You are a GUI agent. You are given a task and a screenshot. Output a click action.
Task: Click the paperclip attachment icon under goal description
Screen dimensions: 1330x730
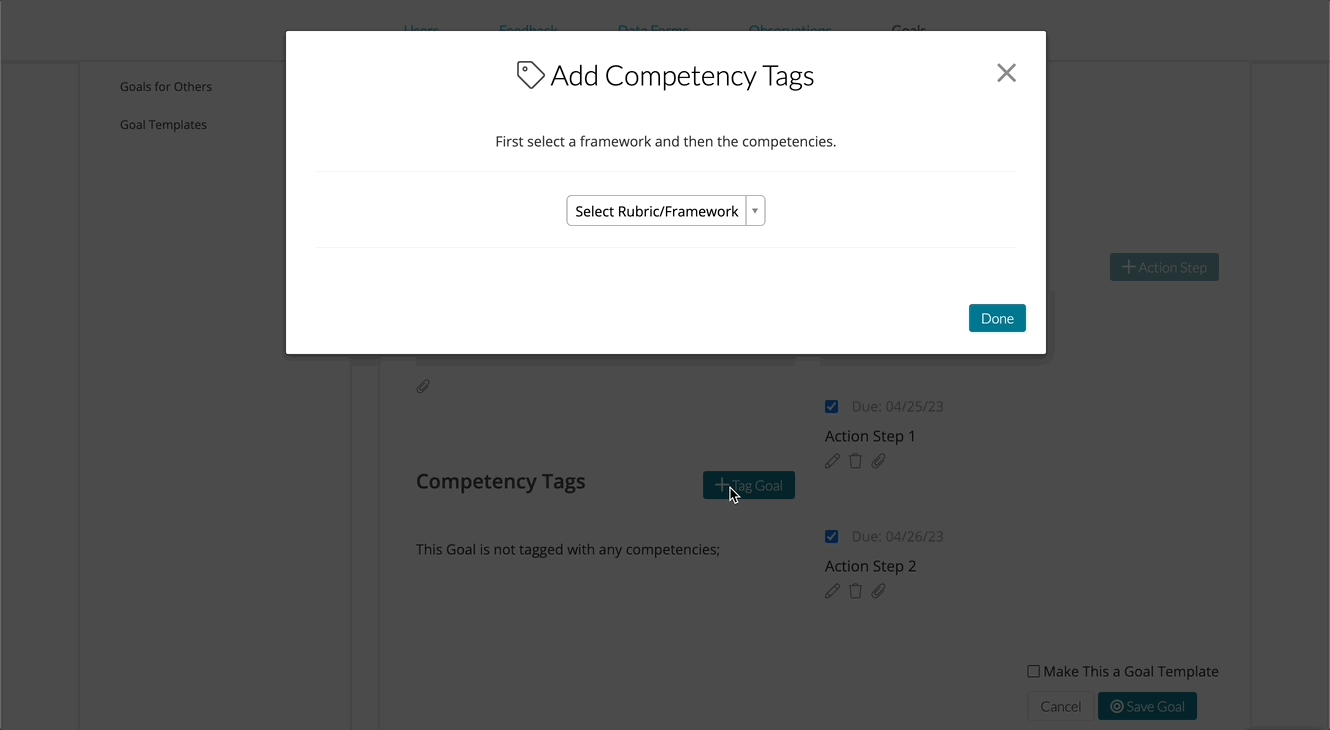point(423,386)
